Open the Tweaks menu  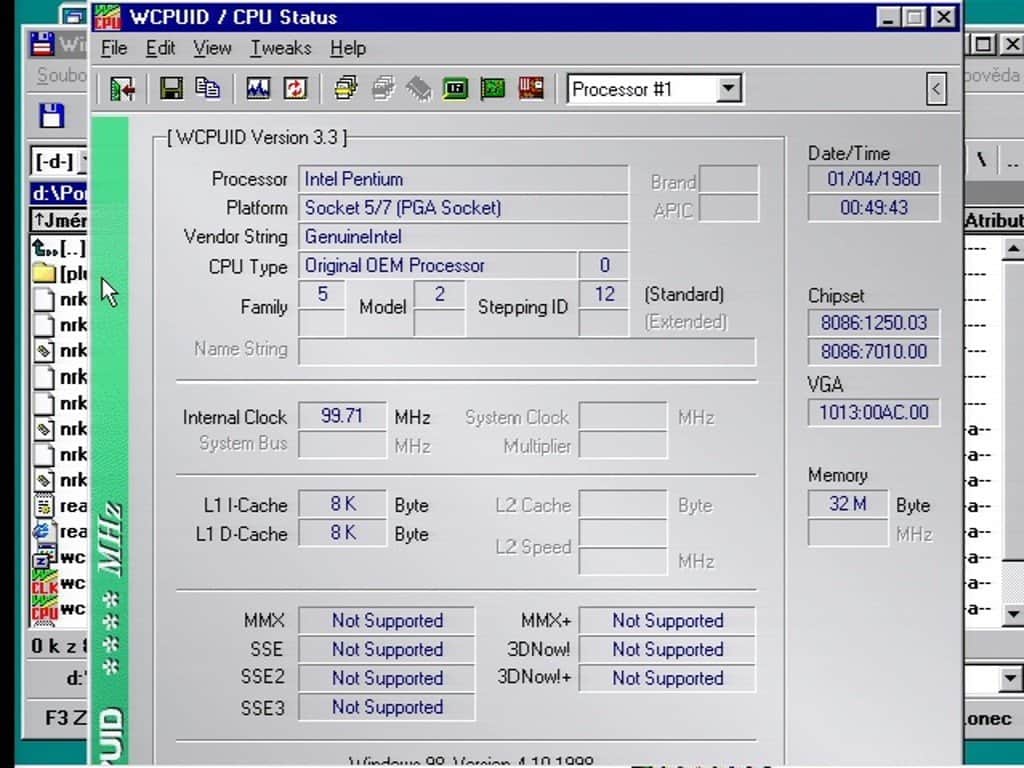[x=281, y=48]
